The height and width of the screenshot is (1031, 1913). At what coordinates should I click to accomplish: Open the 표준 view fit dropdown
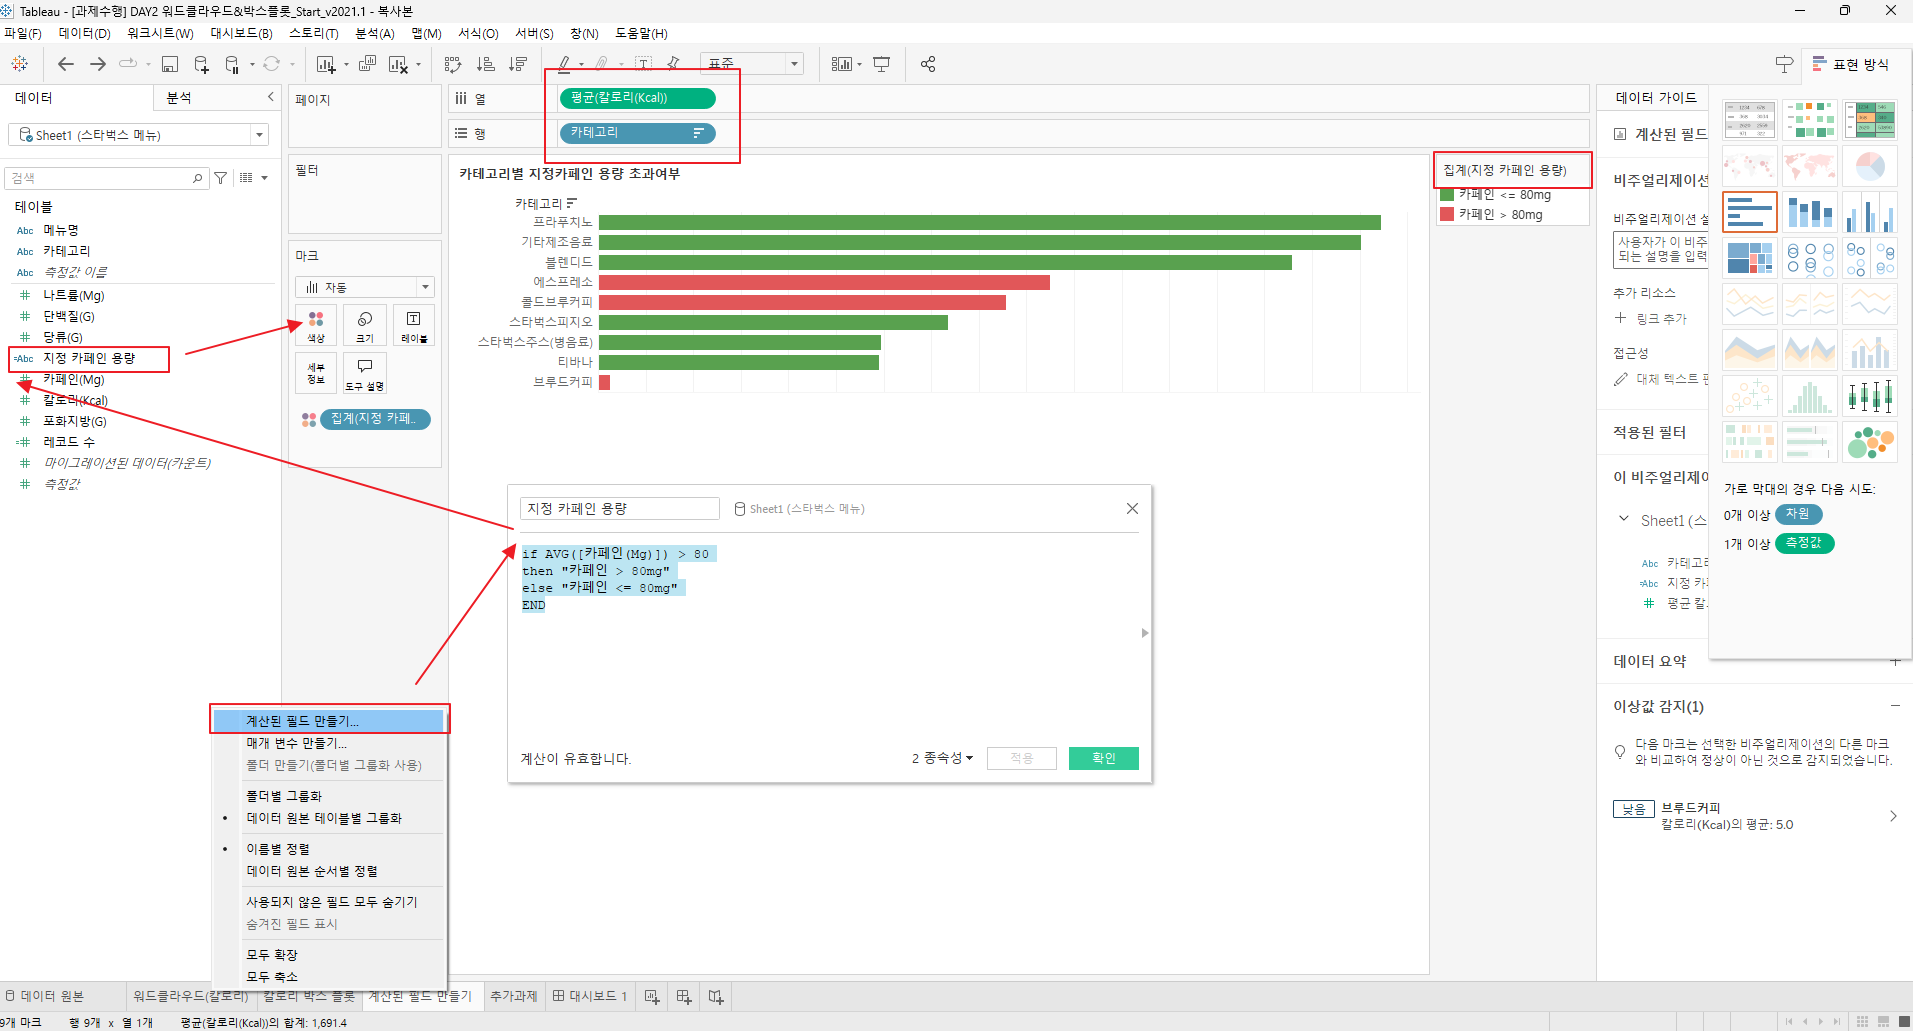tap(794, 64)
